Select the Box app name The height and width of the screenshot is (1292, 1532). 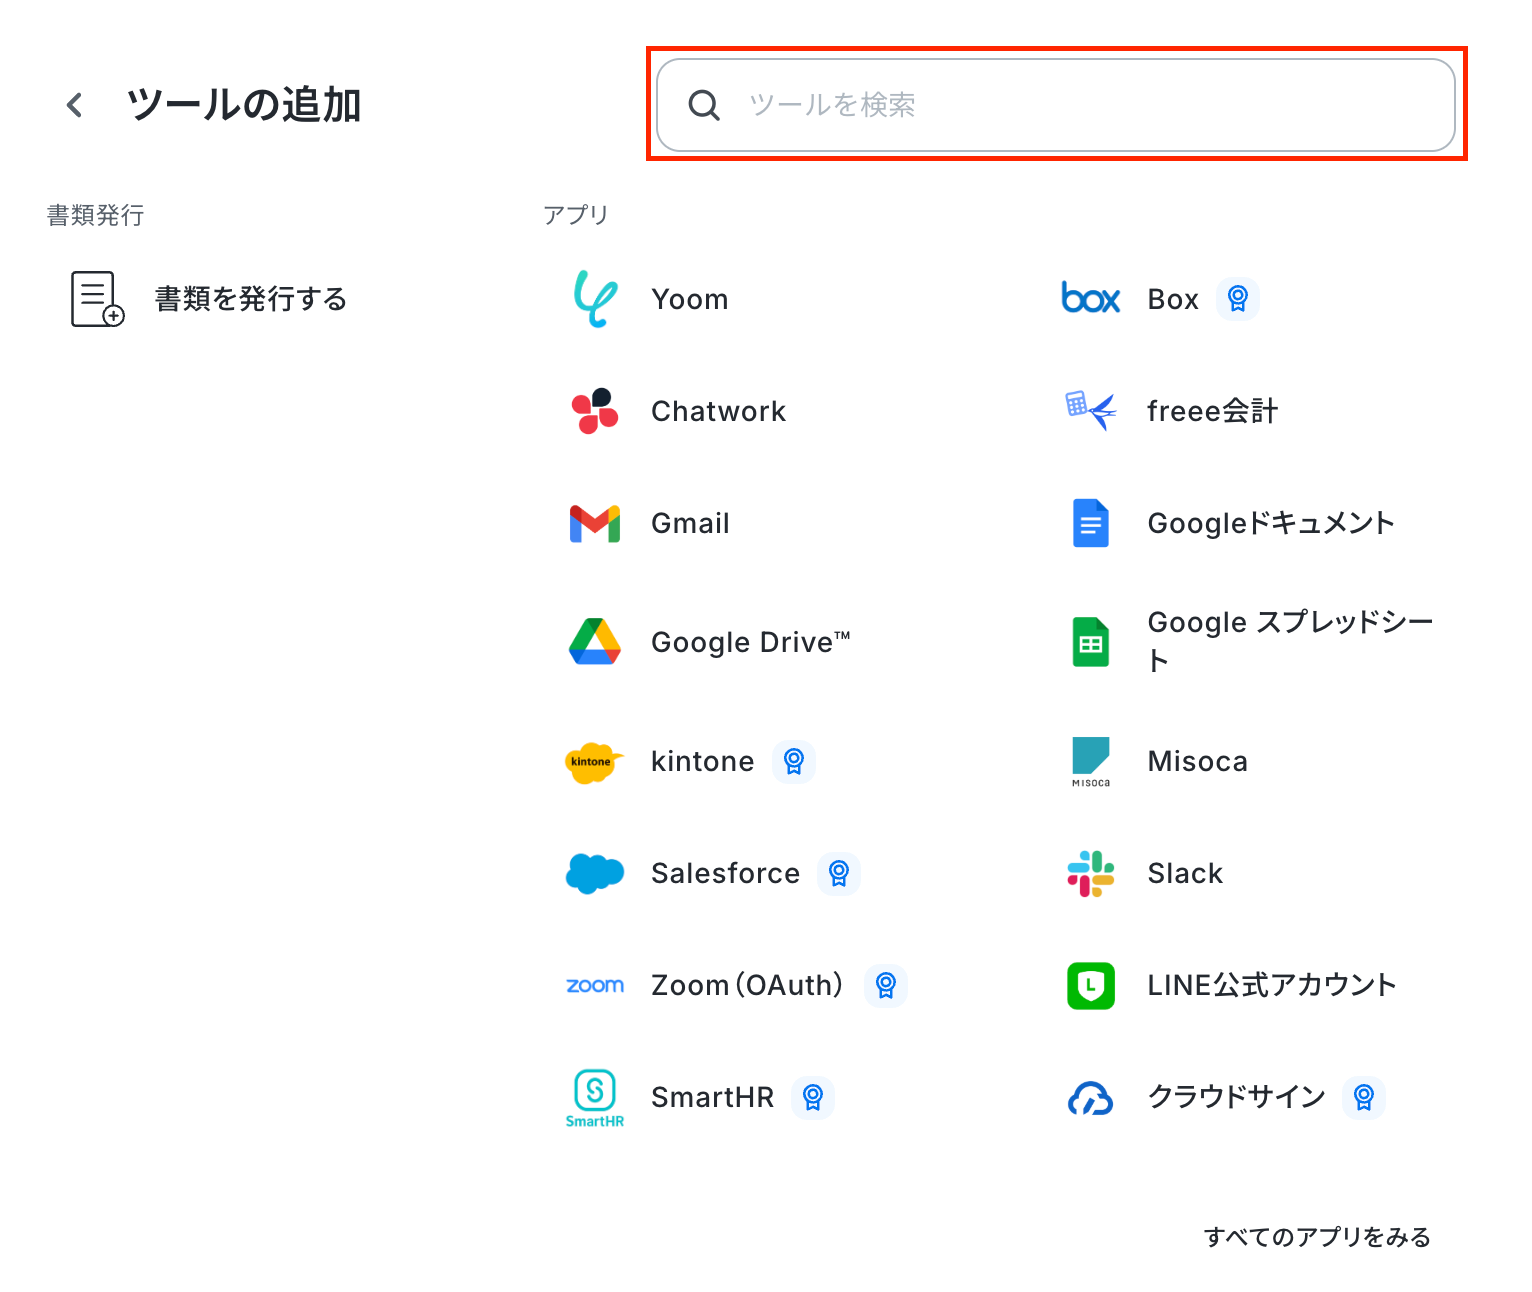tap(1173, 299)
